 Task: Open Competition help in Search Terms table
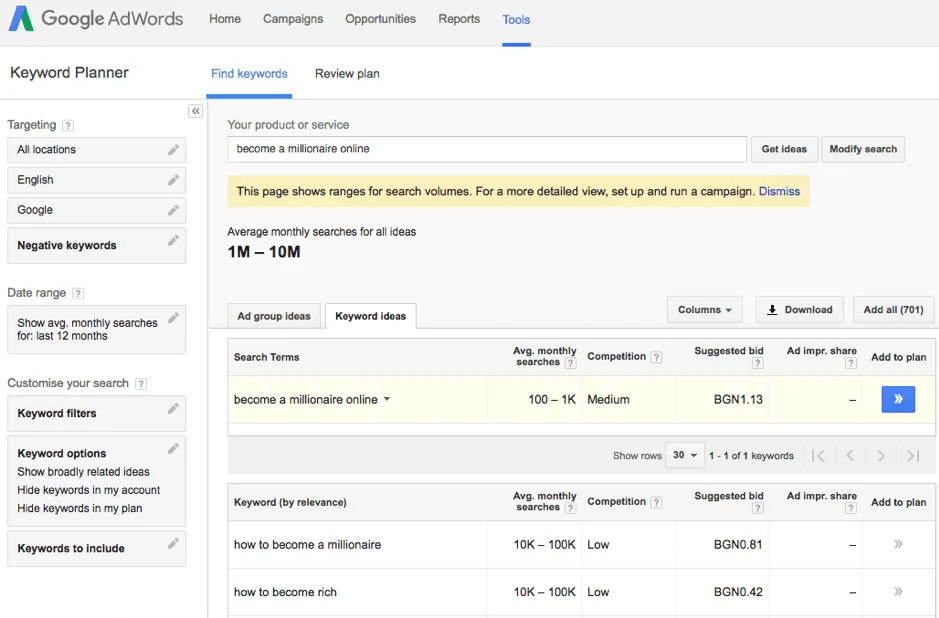[656, 357]
